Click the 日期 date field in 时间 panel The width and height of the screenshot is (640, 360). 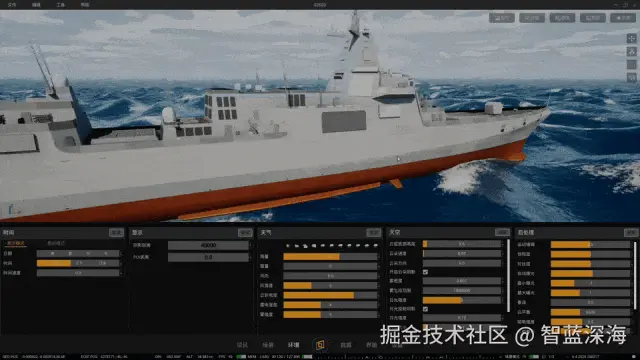coord(78,253)
